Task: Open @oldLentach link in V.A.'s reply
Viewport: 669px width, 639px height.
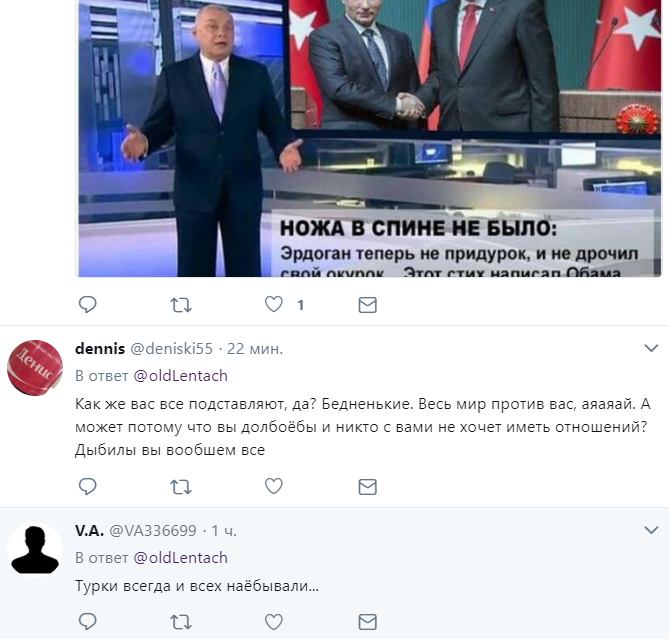Action: point(180,558)
